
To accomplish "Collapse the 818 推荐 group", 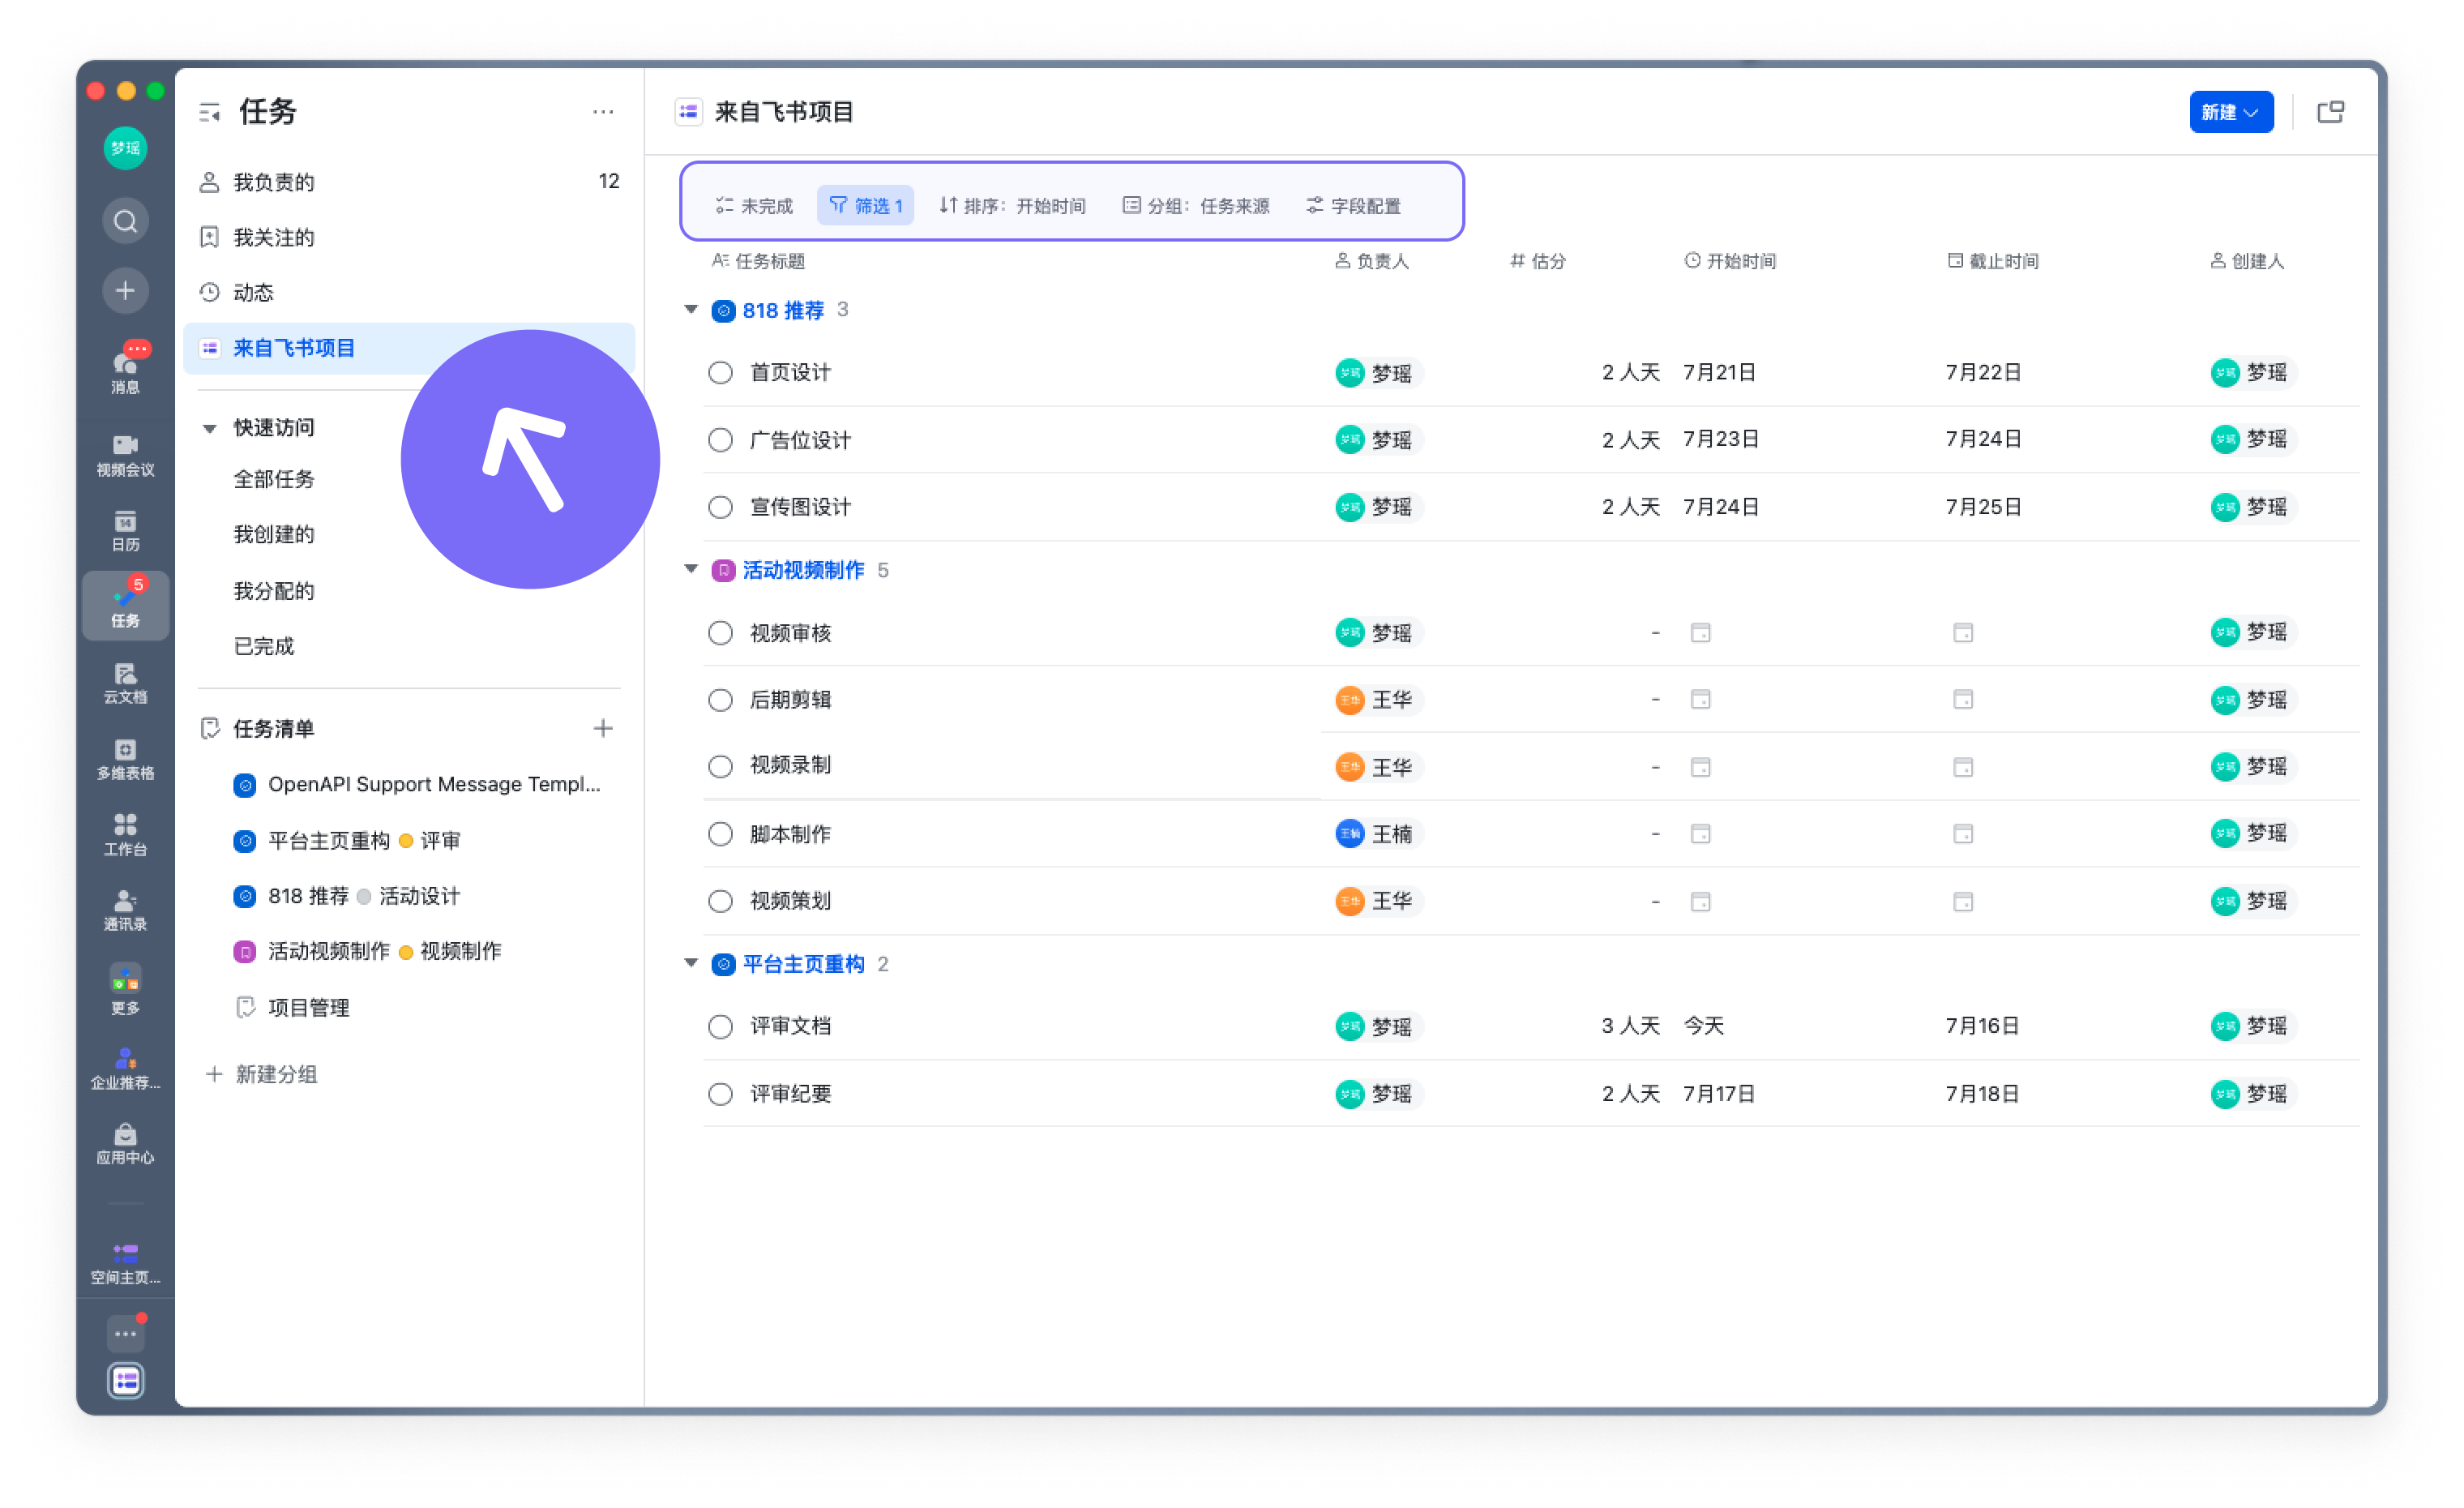I will click(x=690, y=309).
